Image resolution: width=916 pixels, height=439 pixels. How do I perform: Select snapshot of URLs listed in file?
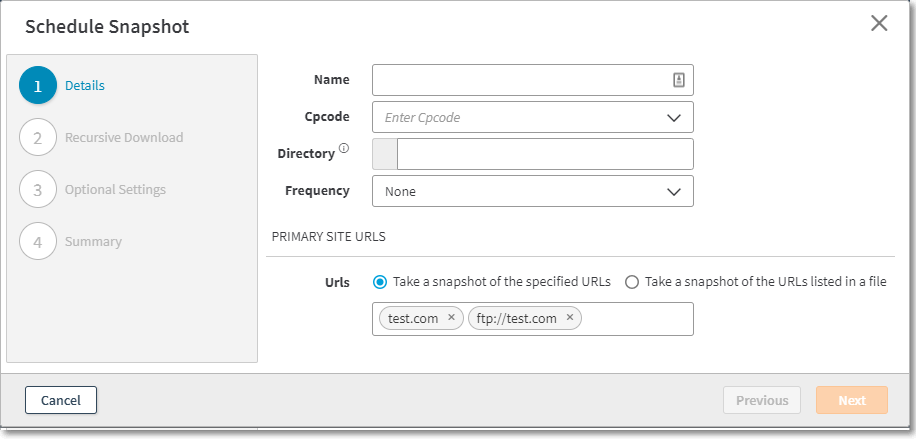pos(632,282)
